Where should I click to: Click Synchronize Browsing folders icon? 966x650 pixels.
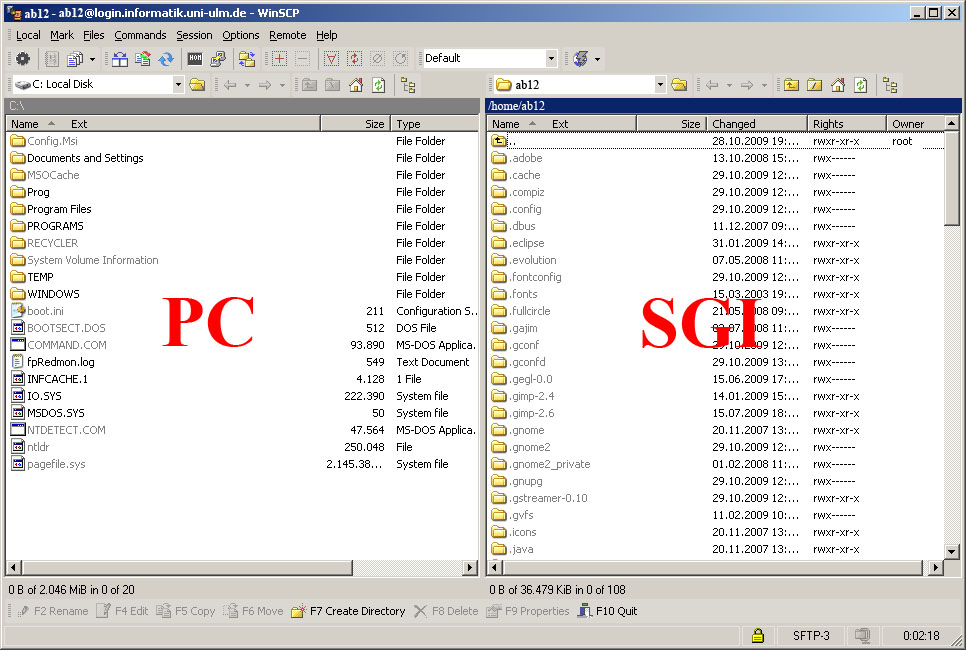click(247, 59)
